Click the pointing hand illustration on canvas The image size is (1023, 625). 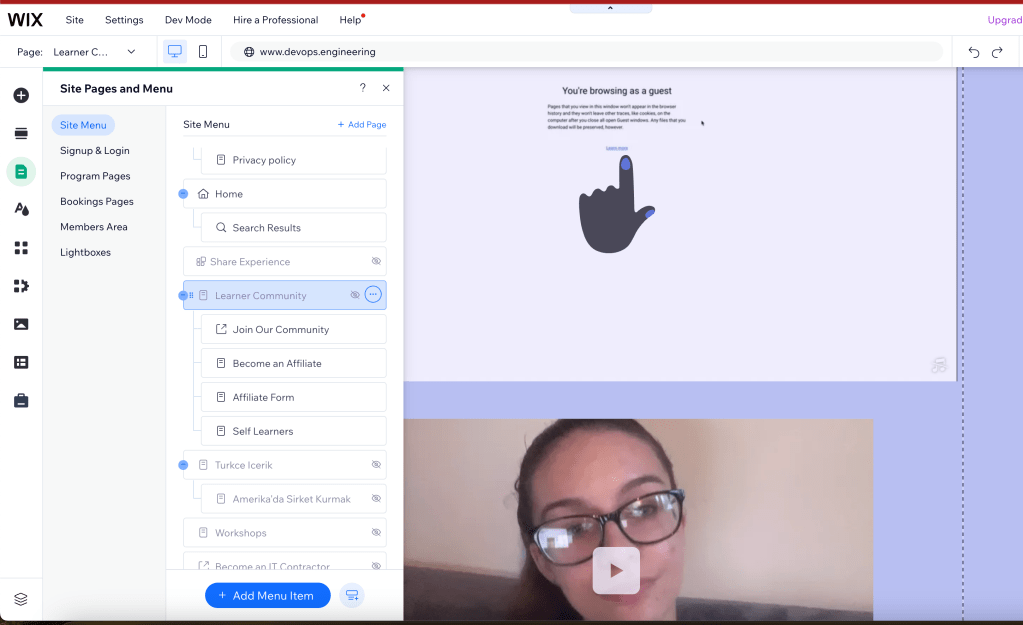coord(616,204)
